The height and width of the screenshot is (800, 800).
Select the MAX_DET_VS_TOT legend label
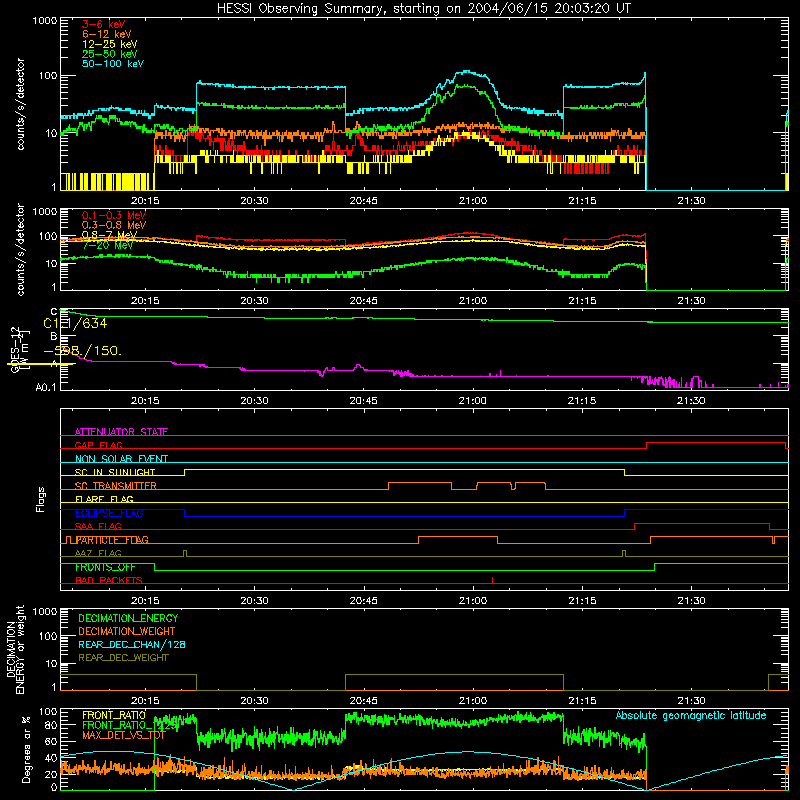[124, 735]
